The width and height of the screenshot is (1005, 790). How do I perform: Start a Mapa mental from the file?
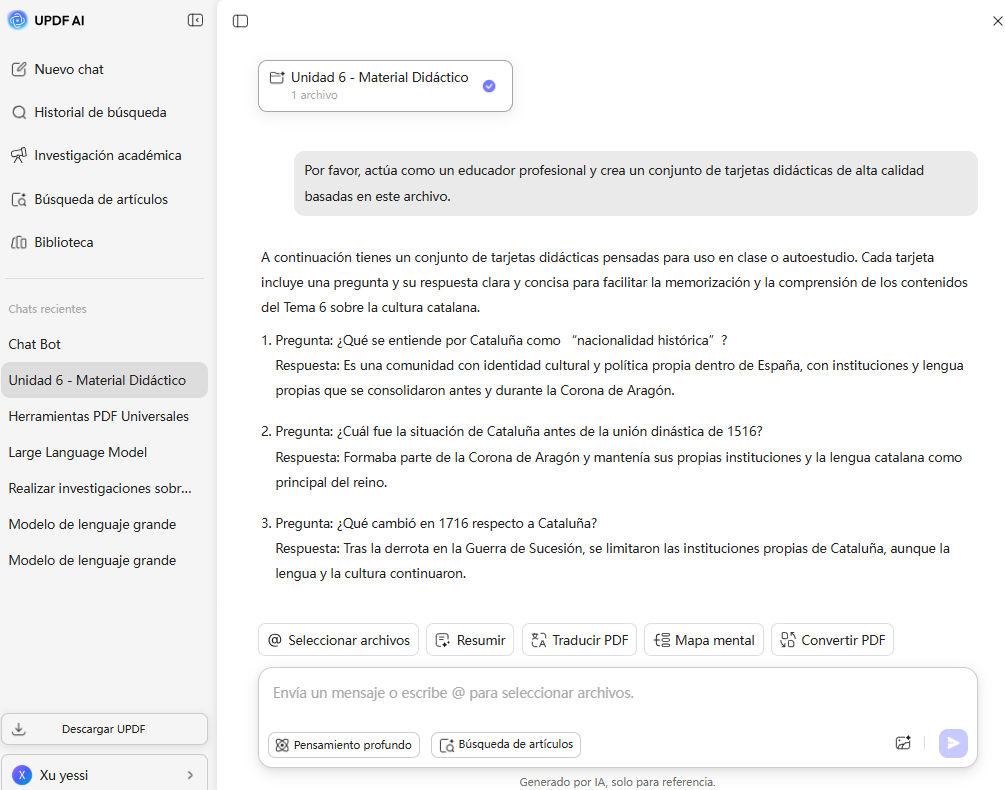click(x=704, y=639)
